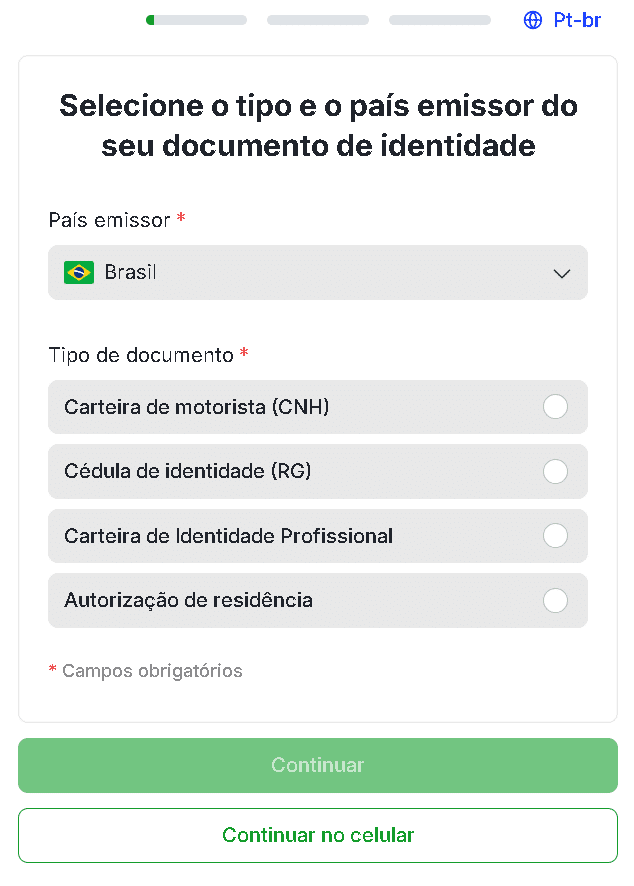Click the Continuar button
The width and height of the screenshot is (634, 886).
click(x=318, y=764)
